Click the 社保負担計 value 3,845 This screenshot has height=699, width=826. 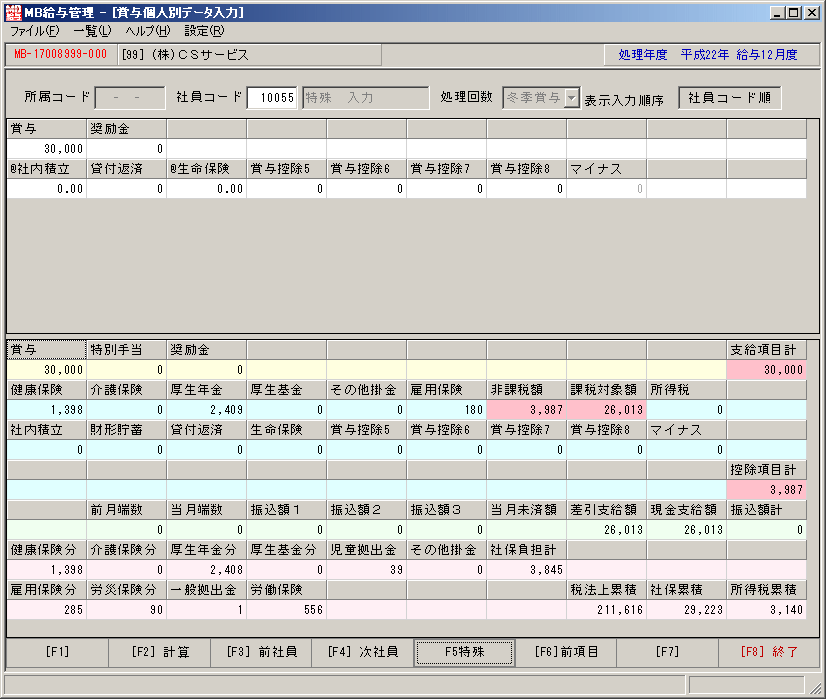point(527,570)
